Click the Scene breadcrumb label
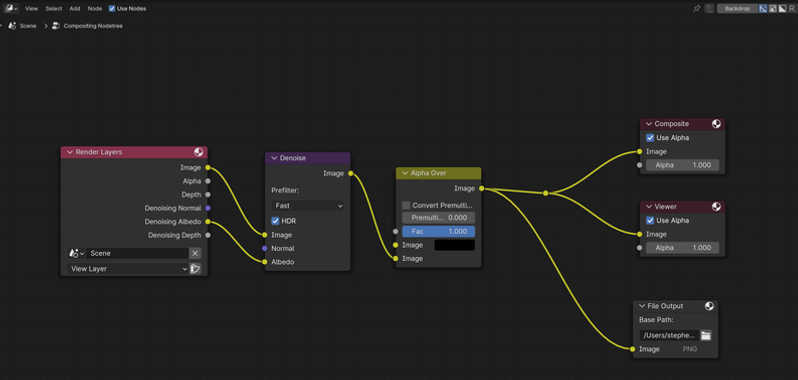 pyautogui.click(x=28, y=26)
